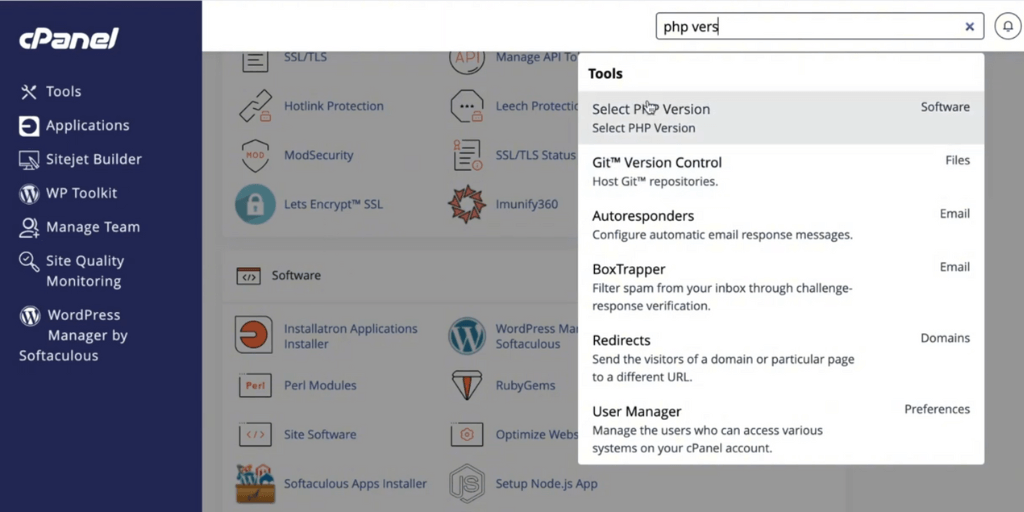1024x512 pixels.
Task: Open the Hotlink Protection link
Action: click(334, 106)
